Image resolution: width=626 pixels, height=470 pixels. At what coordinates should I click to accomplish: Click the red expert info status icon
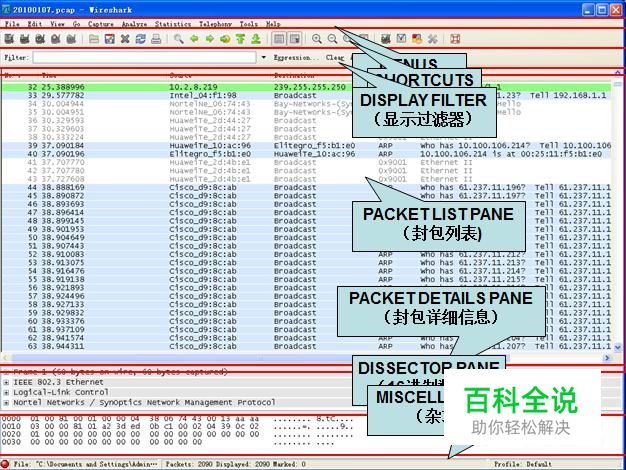pos(5,464)
